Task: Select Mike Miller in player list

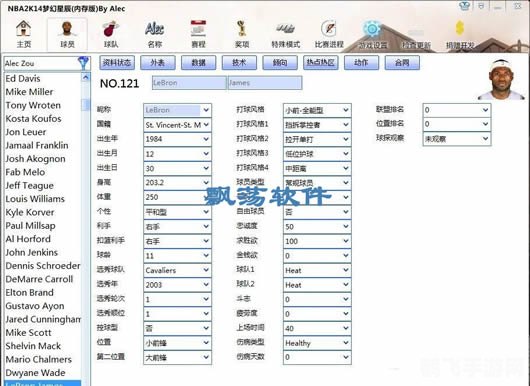Action: [x=29, y=92]
